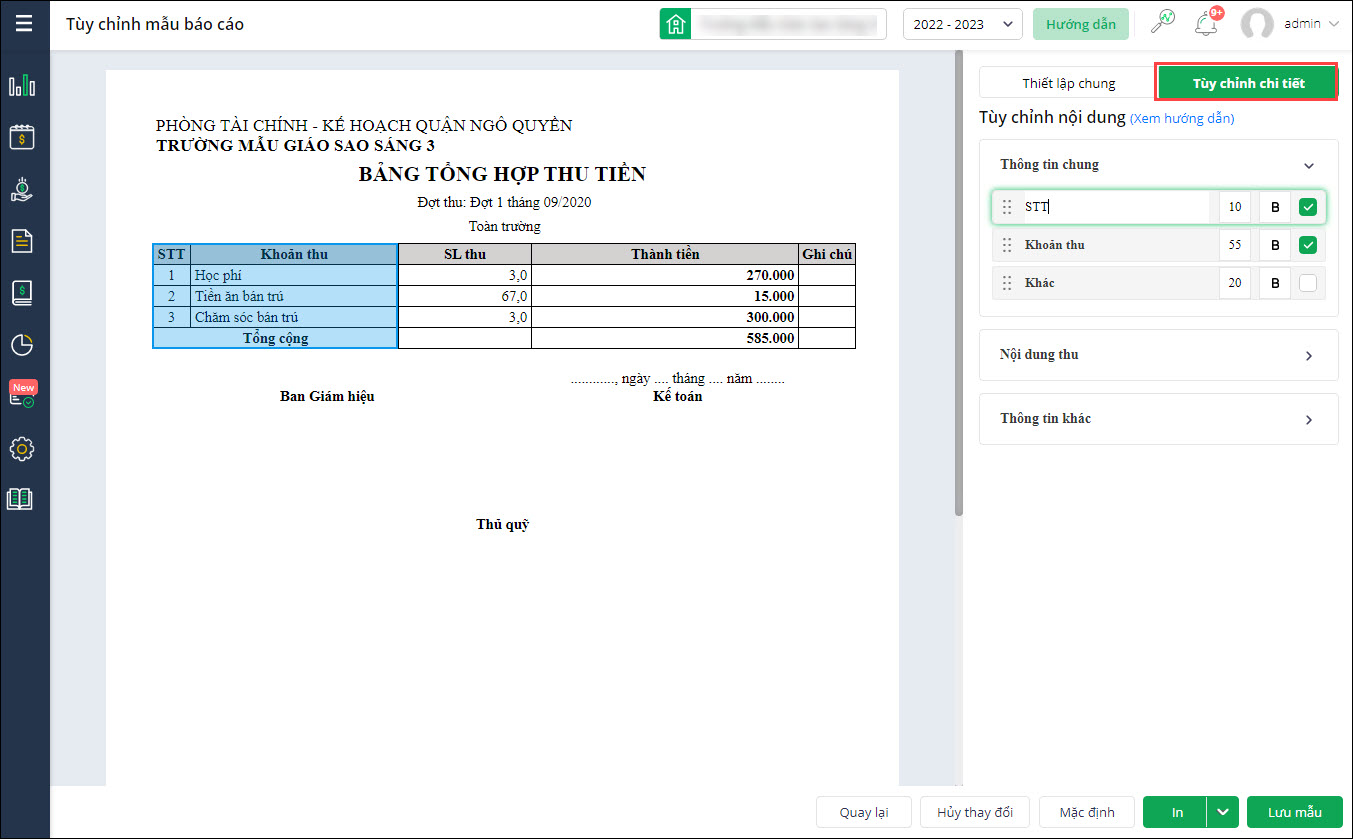The width and height of the screenshot is (1353, 839).
Task: Click the Lưu mẫu button
Action: click(1295, 813)
